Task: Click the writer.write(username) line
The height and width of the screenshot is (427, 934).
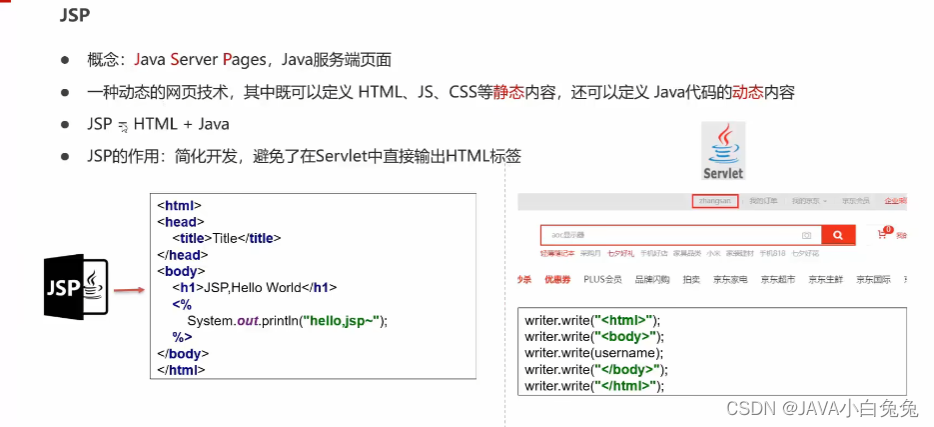Action: coord(594,353)
